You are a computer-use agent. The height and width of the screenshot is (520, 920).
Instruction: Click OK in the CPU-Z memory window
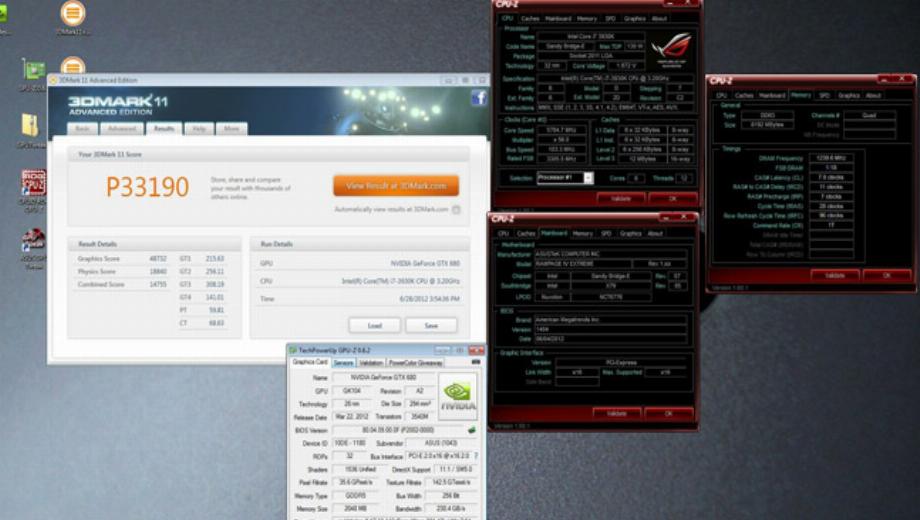click(x=887, y=275)
